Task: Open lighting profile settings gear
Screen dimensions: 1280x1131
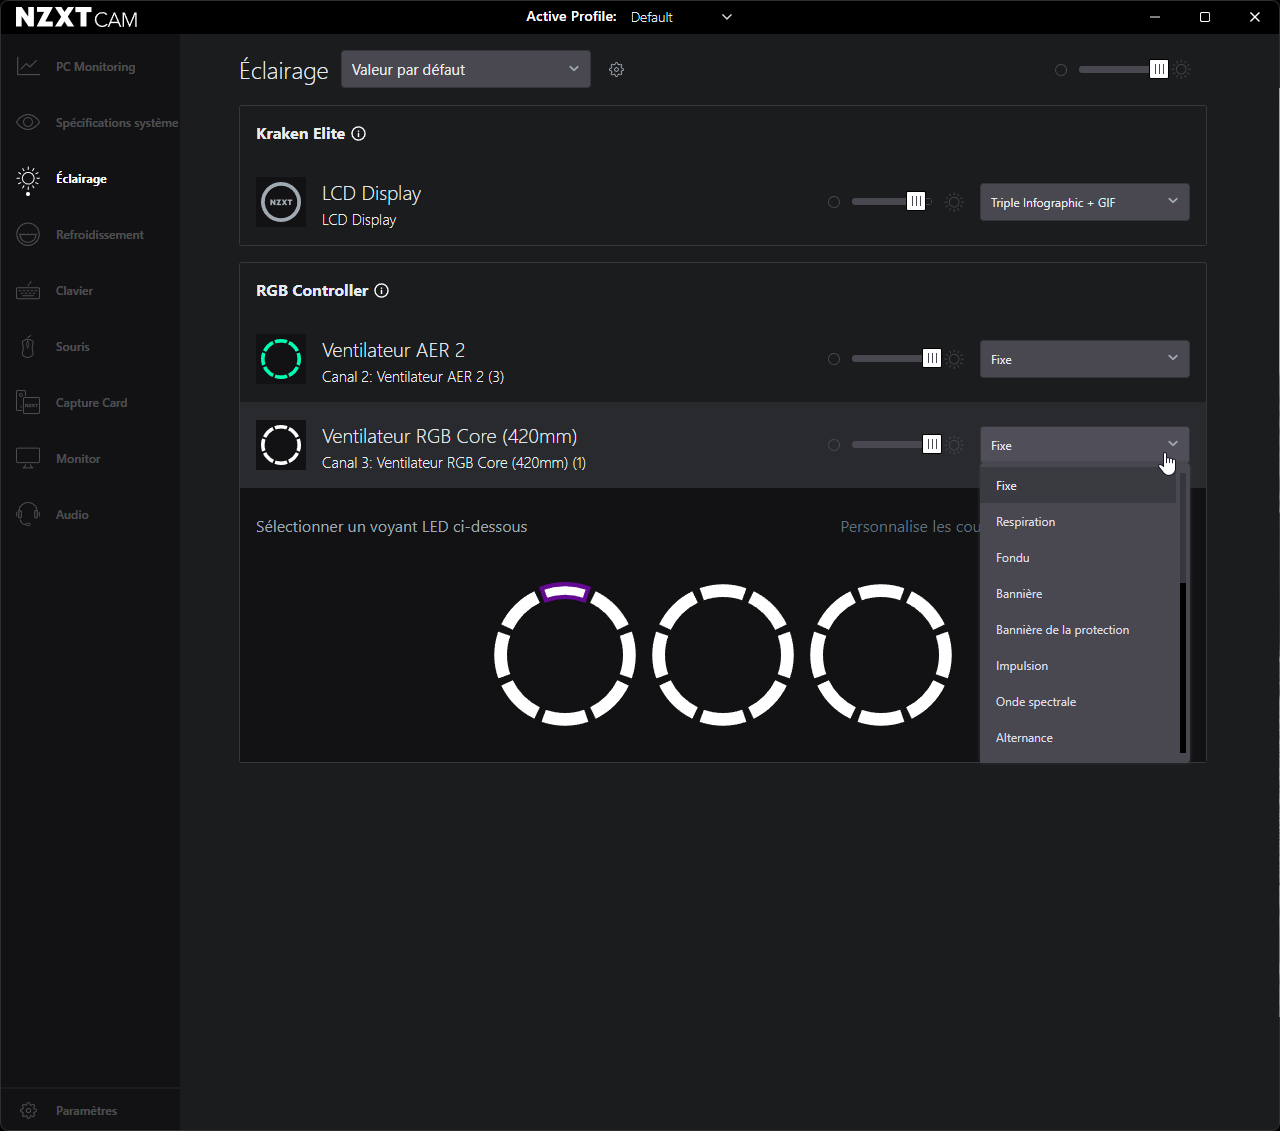Action: click(x=617, y=70)
